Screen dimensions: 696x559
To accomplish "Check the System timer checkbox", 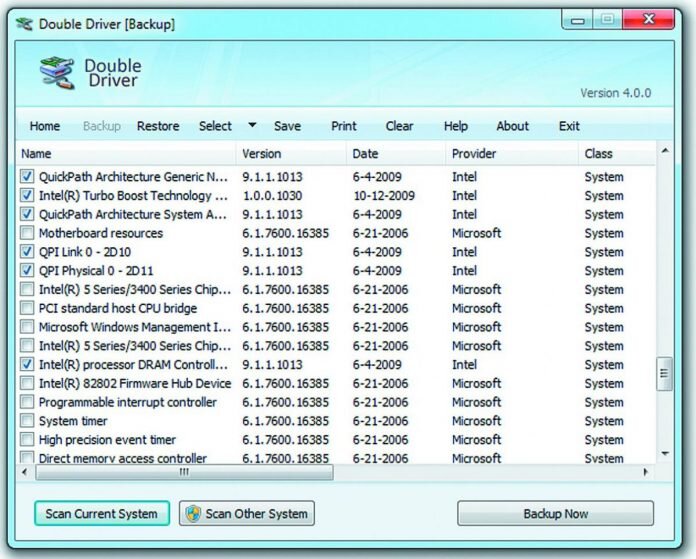I will pos(27,420).
